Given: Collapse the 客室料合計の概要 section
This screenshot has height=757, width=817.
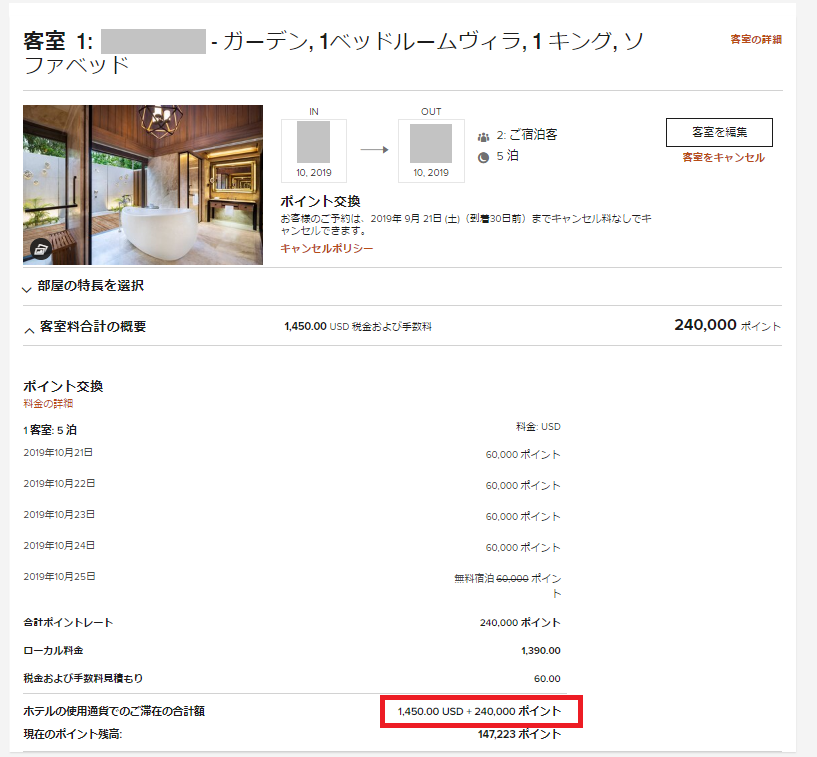Looking at the screenshot, I should [x=85, y=327].
